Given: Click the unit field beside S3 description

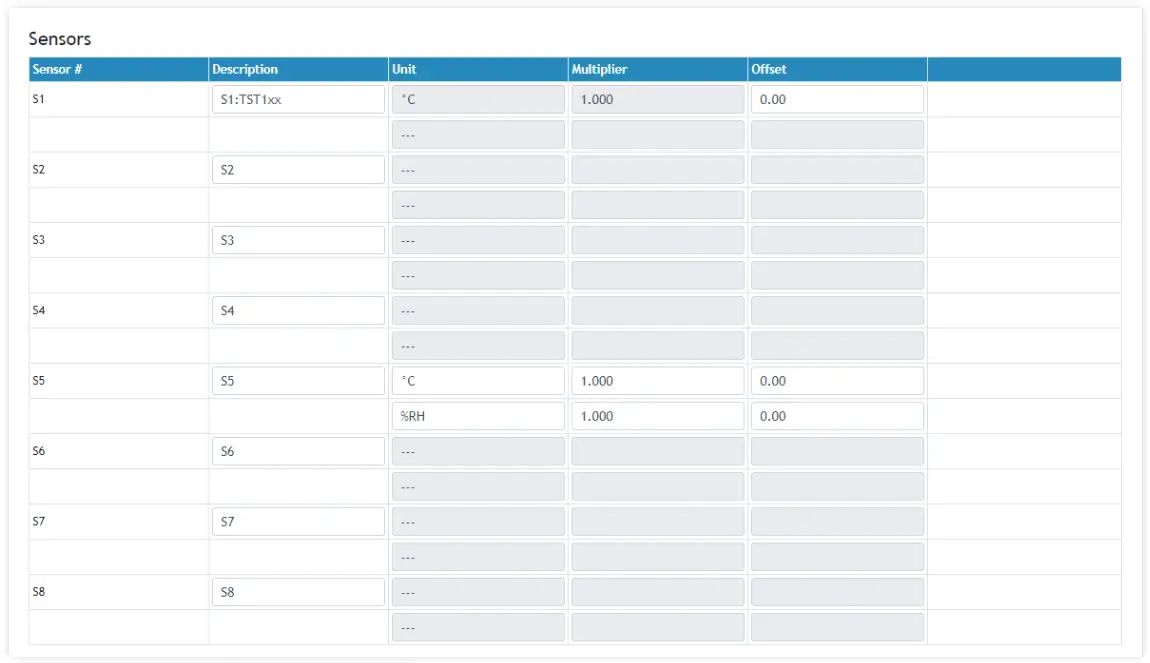Looking at the screenshot, I should click(x=478, y=240).
